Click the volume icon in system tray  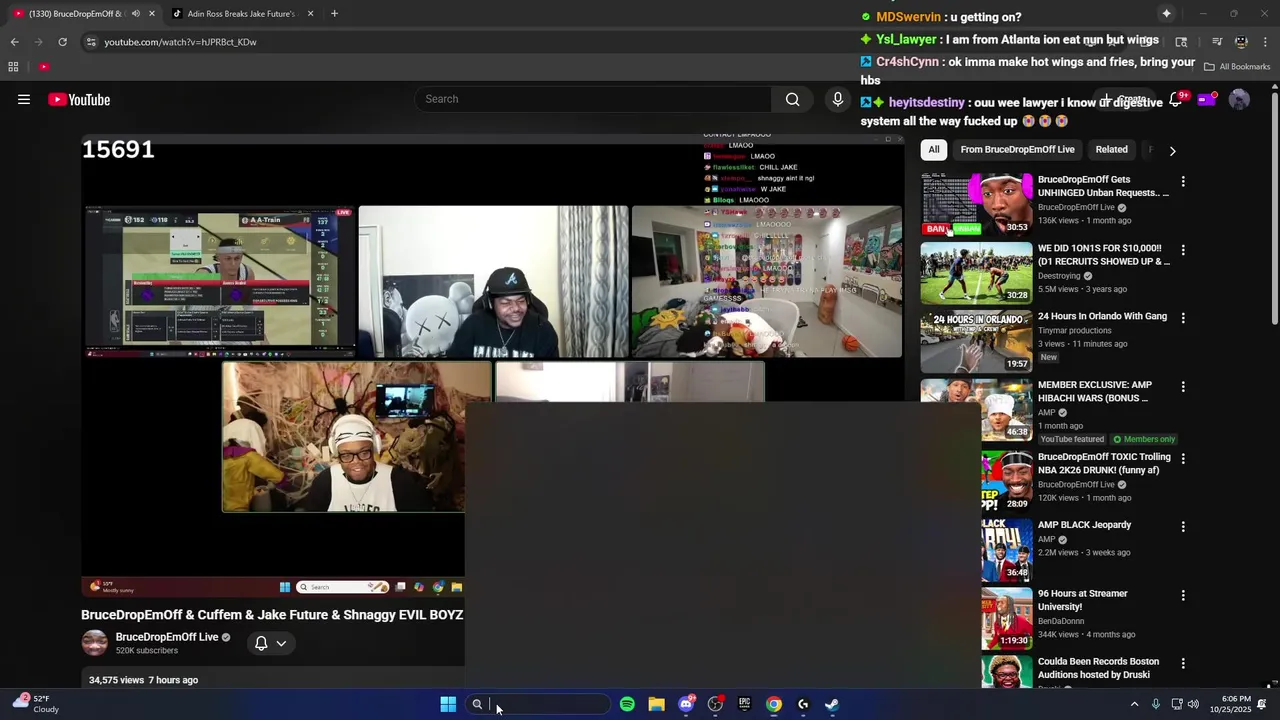coord(1193,704)
